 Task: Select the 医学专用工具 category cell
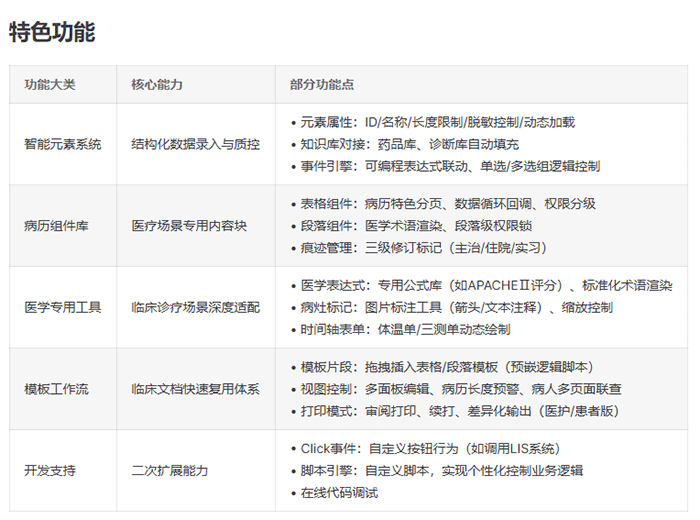62,307
